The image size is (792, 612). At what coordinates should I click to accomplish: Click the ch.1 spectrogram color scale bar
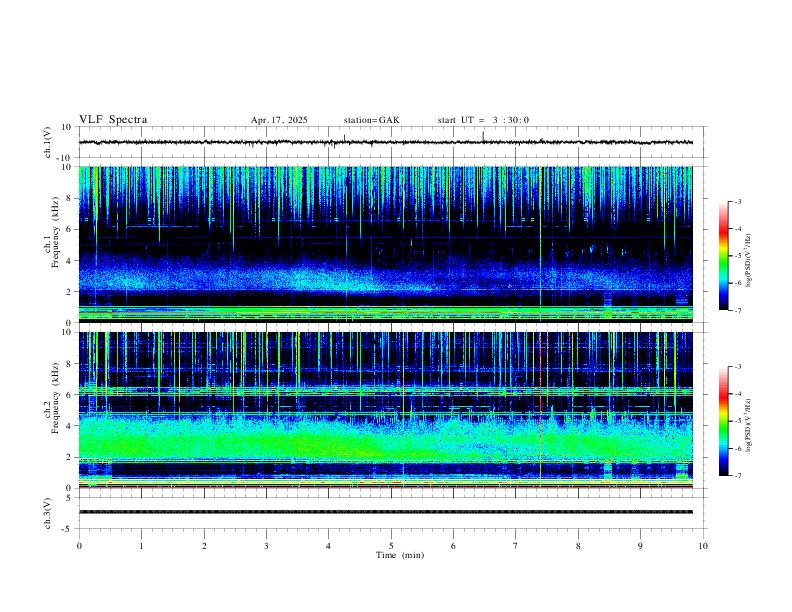pyautogui.click(x=724, y=256)
